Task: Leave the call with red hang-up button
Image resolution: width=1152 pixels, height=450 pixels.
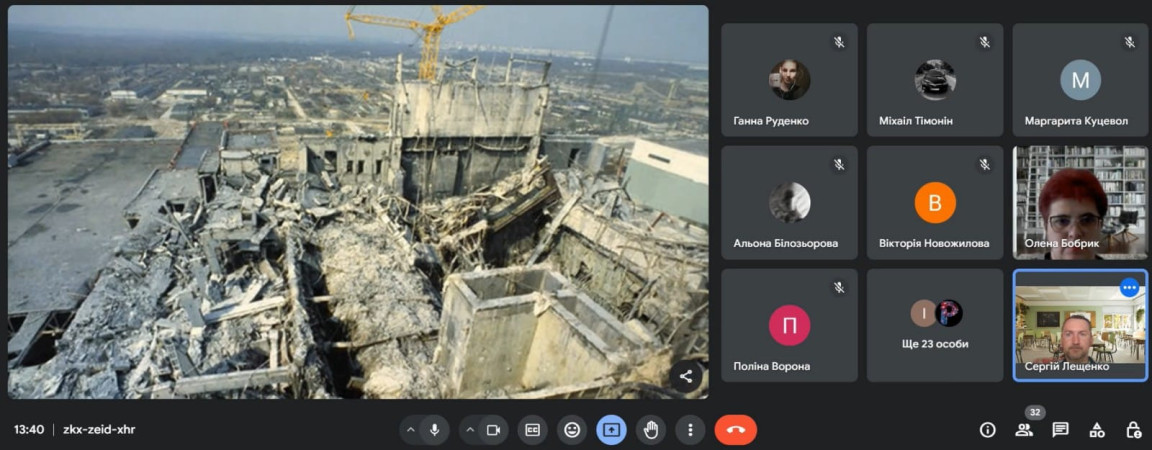Action: pyautogui.click(x=735, y=430)
